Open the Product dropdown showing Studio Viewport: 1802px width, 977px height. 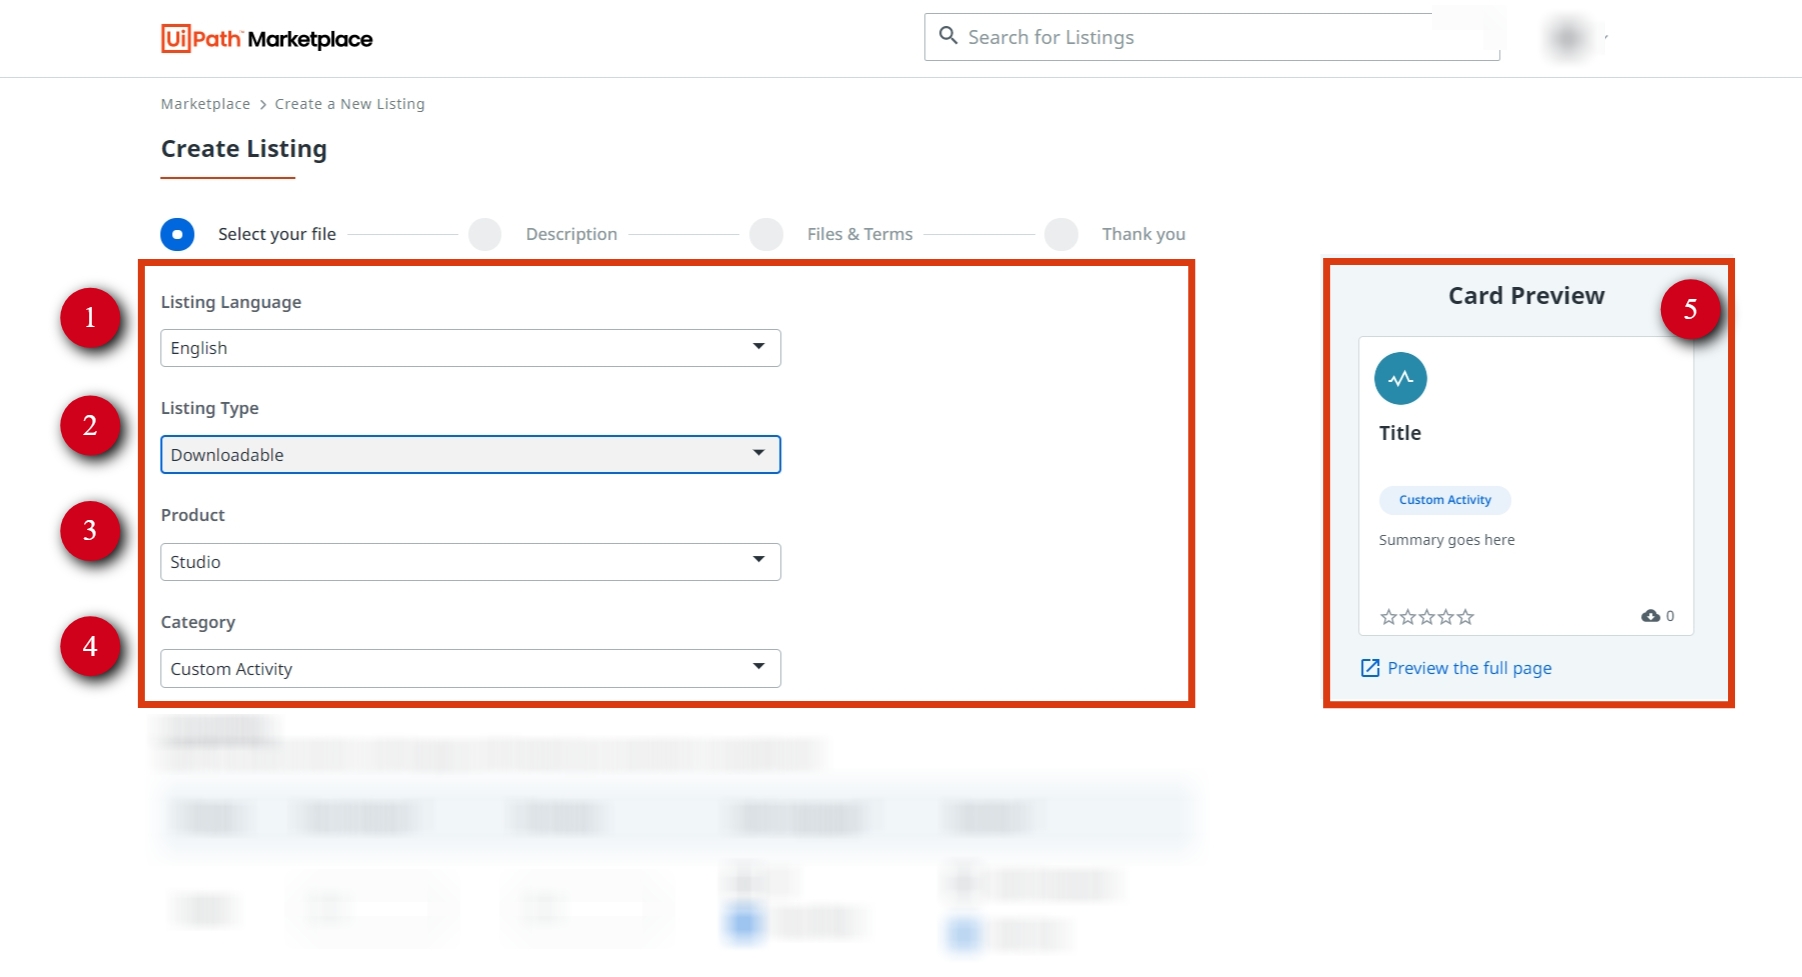coord(470,562)
